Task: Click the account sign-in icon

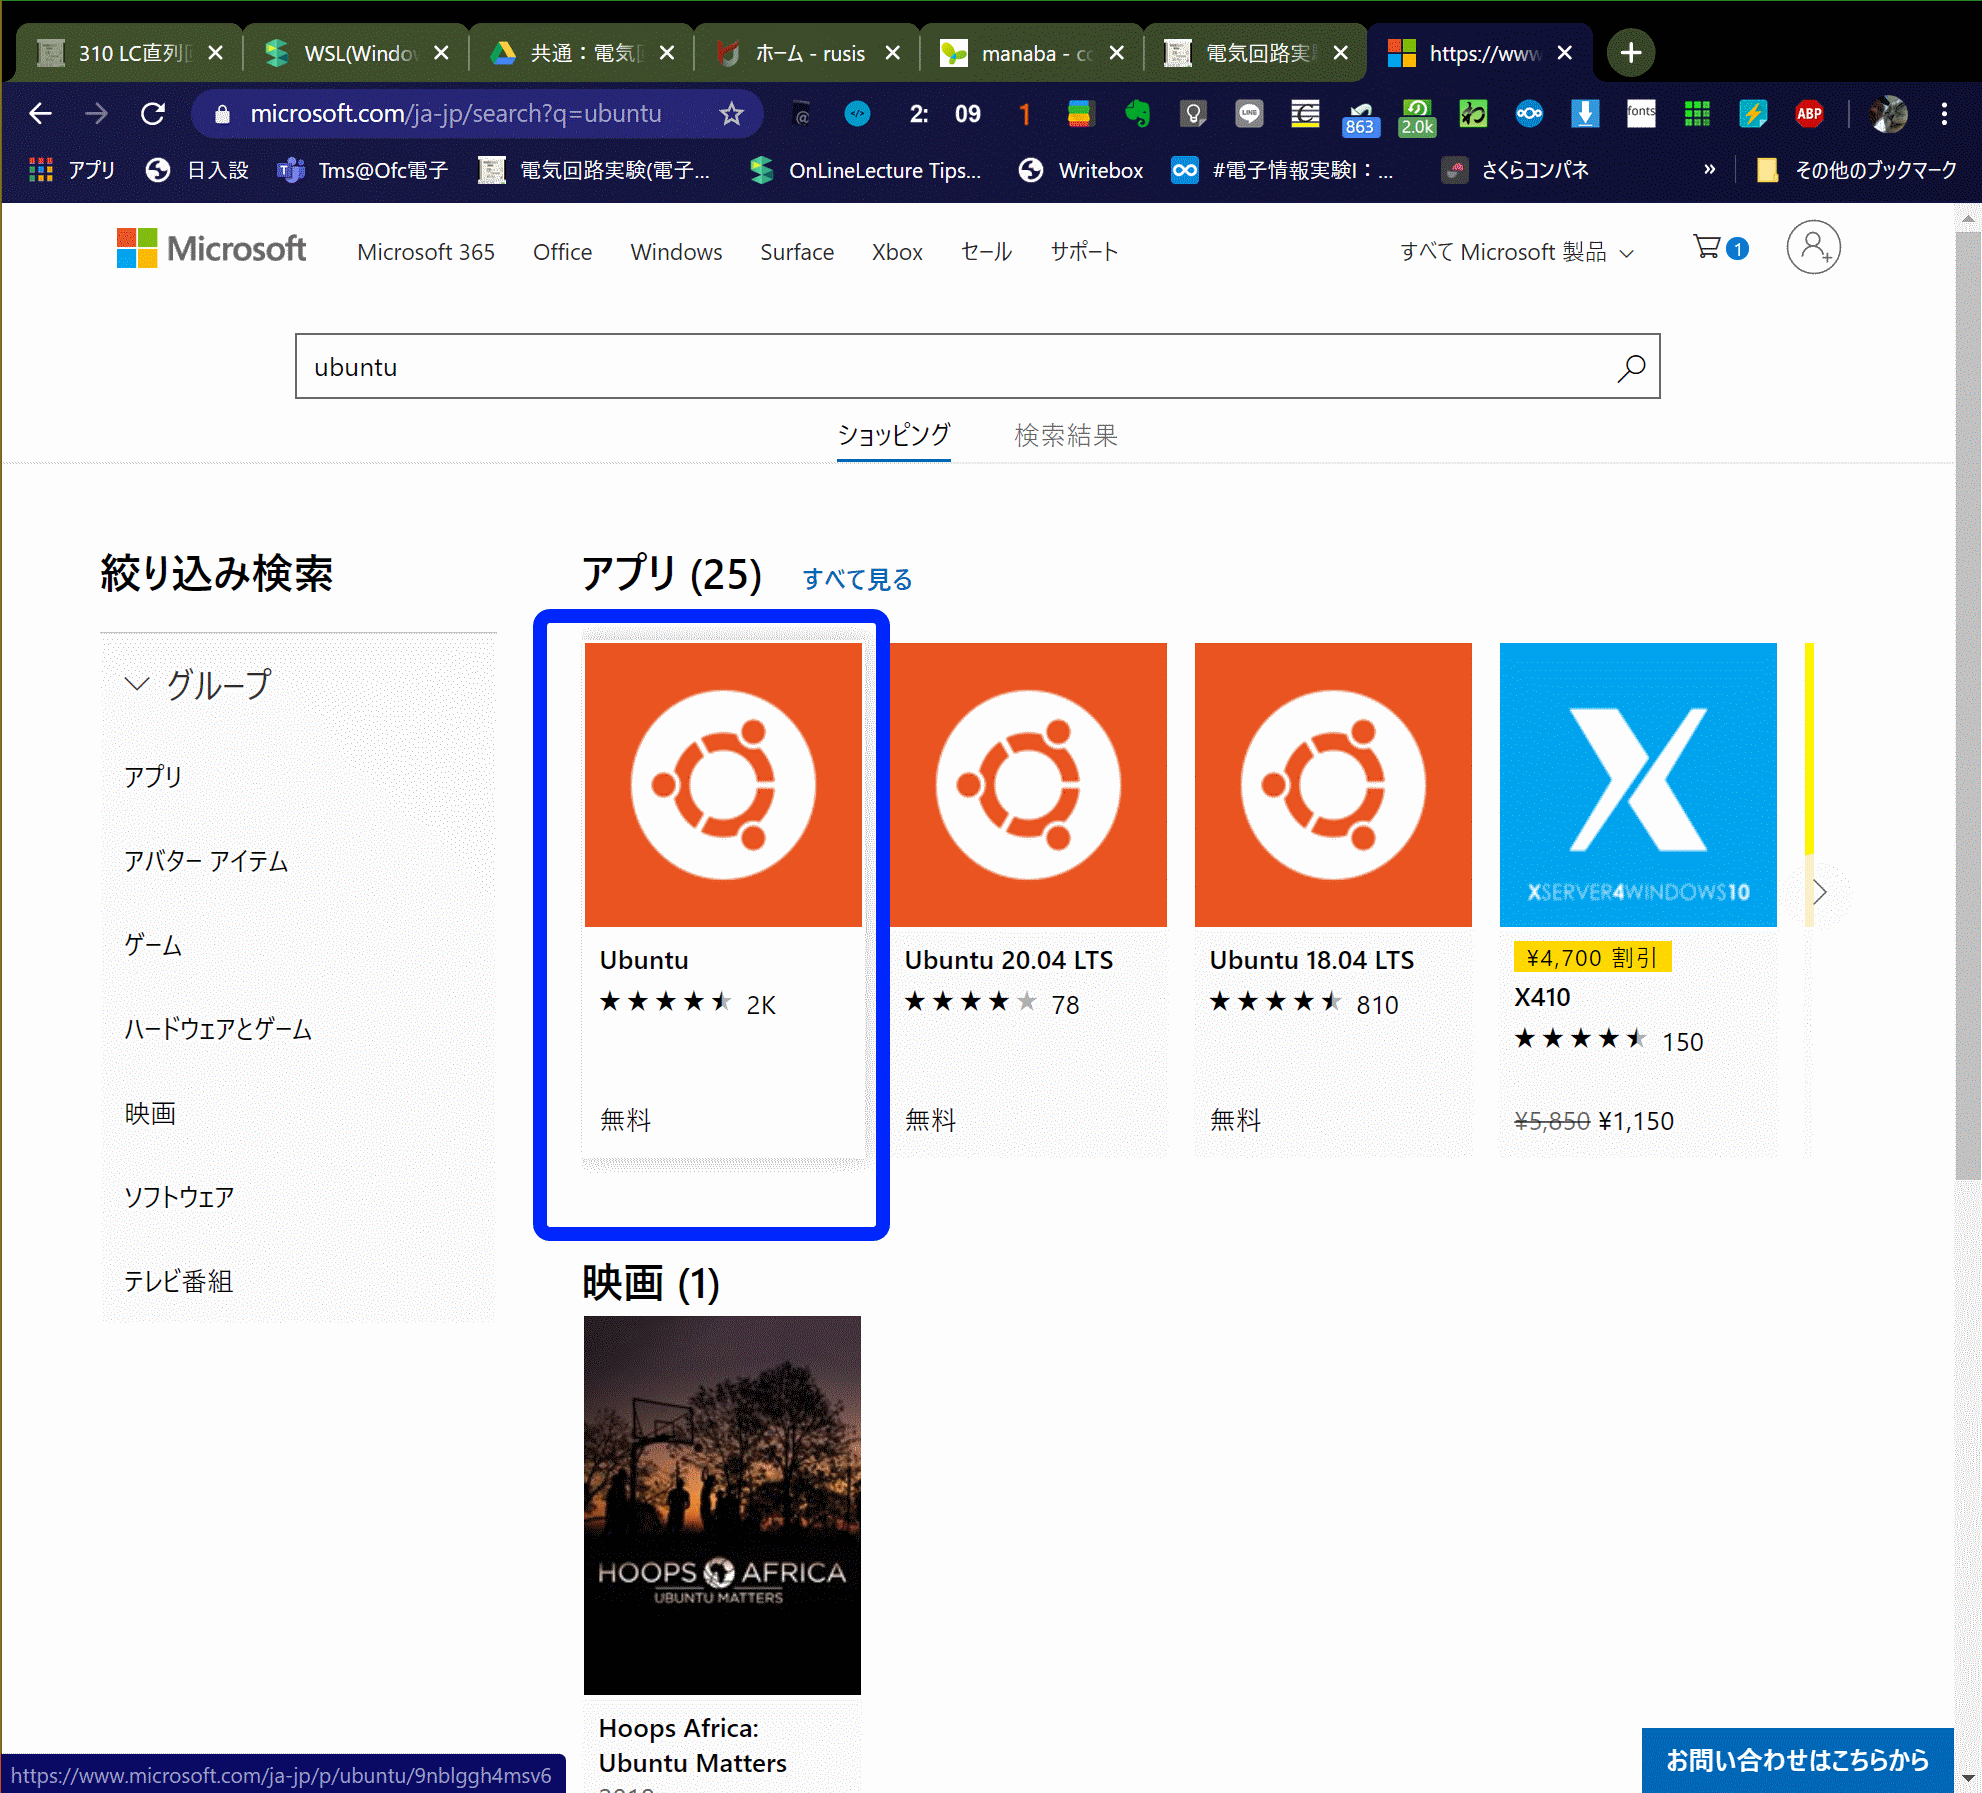Action: [x=1813, y=248]
